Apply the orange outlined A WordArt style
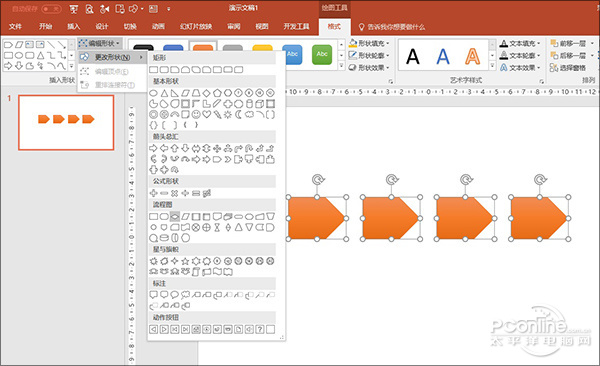600x366 pixels. tap(473, 56)
